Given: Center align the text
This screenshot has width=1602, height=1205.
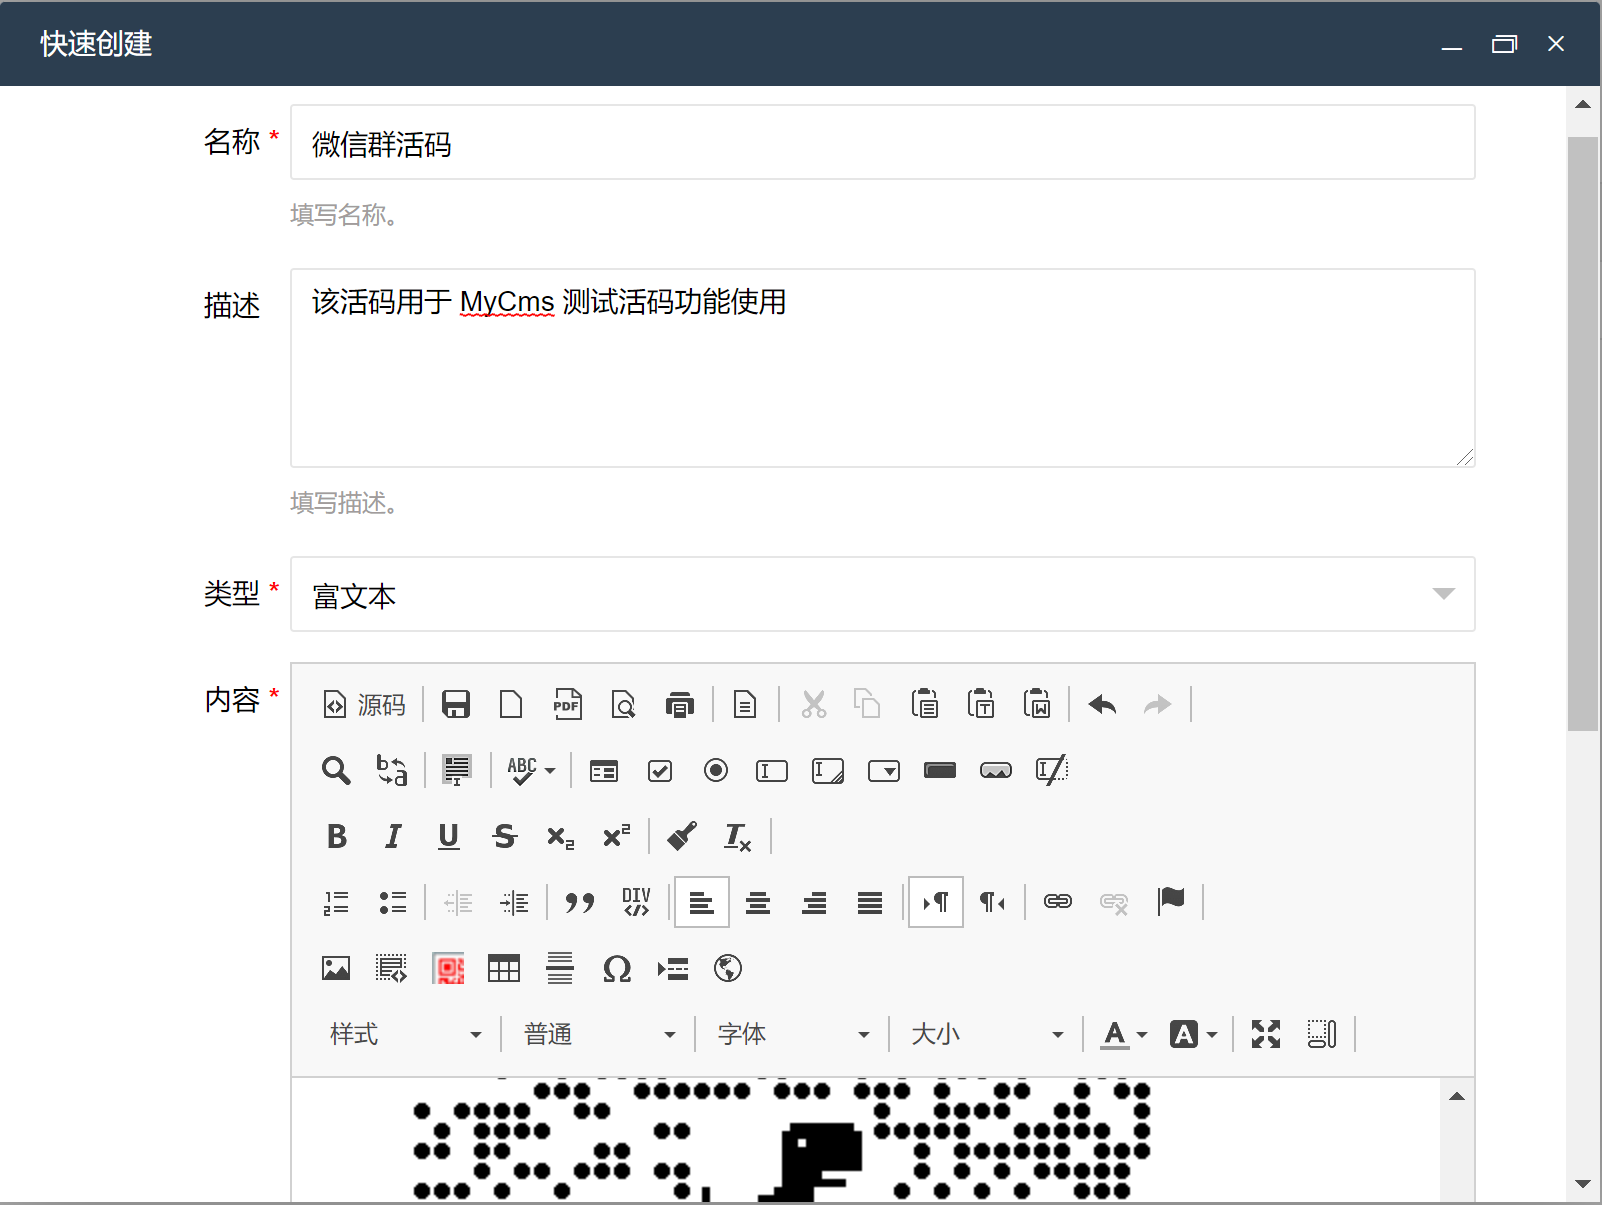Looking at the screenshot, I should pos(758,903).
